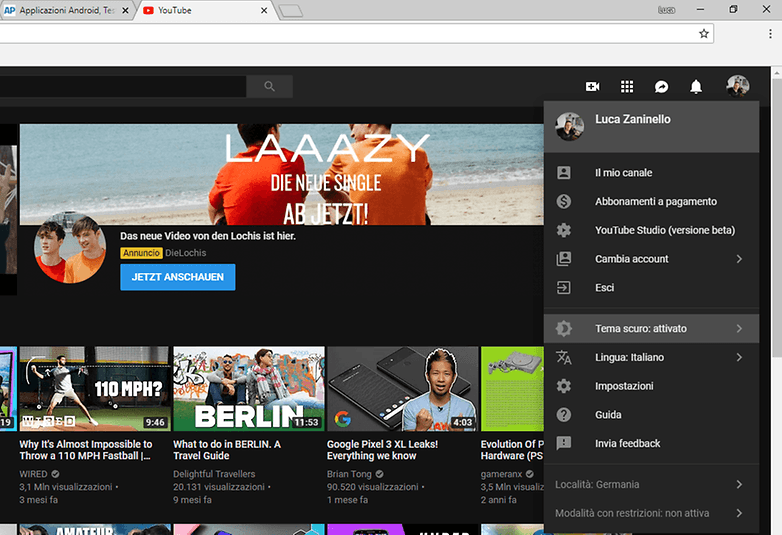Click the YouTube Studio gear icon

coord(564,230)
